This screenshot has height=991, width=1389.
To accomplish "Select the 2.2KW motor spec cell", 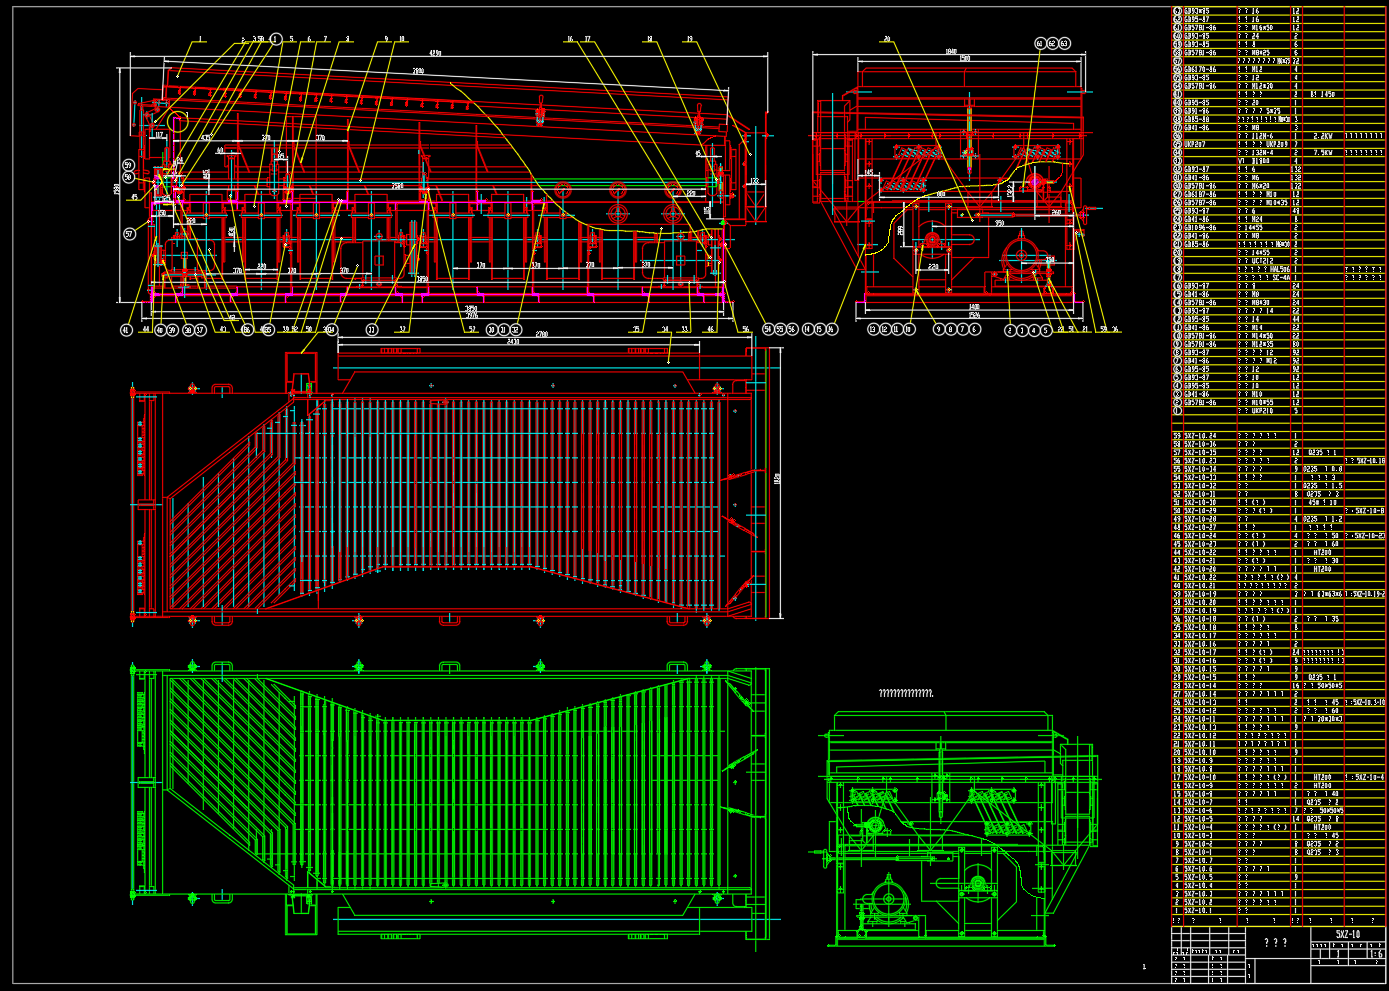I will click(x=1322, y=136).
